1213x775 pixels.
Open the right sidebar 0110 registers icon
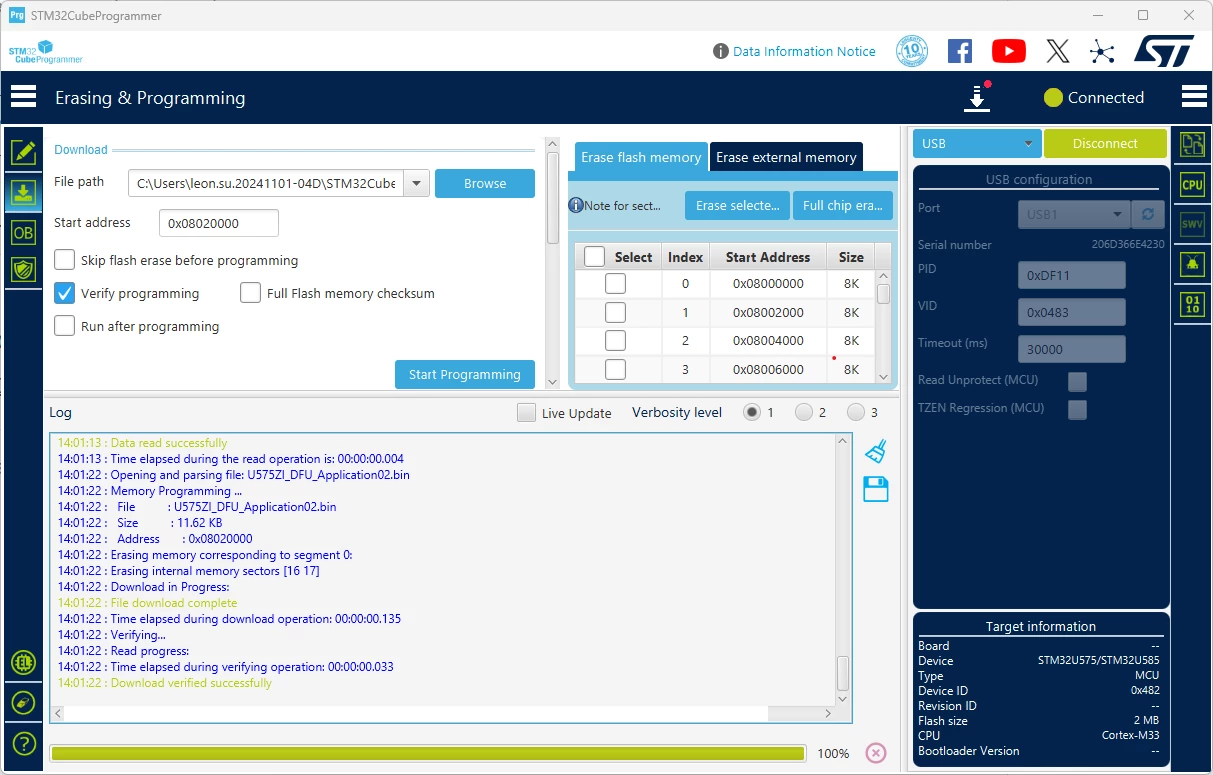pyautogui.click(x=1192, y=305)
